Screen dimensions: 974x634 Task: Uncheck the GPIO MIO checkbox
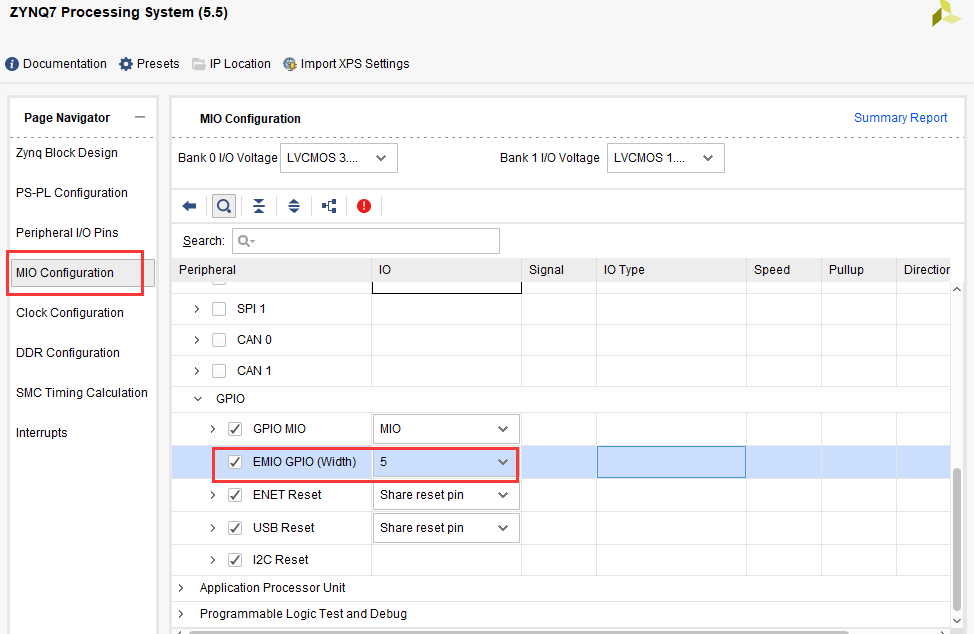(235, 429)
